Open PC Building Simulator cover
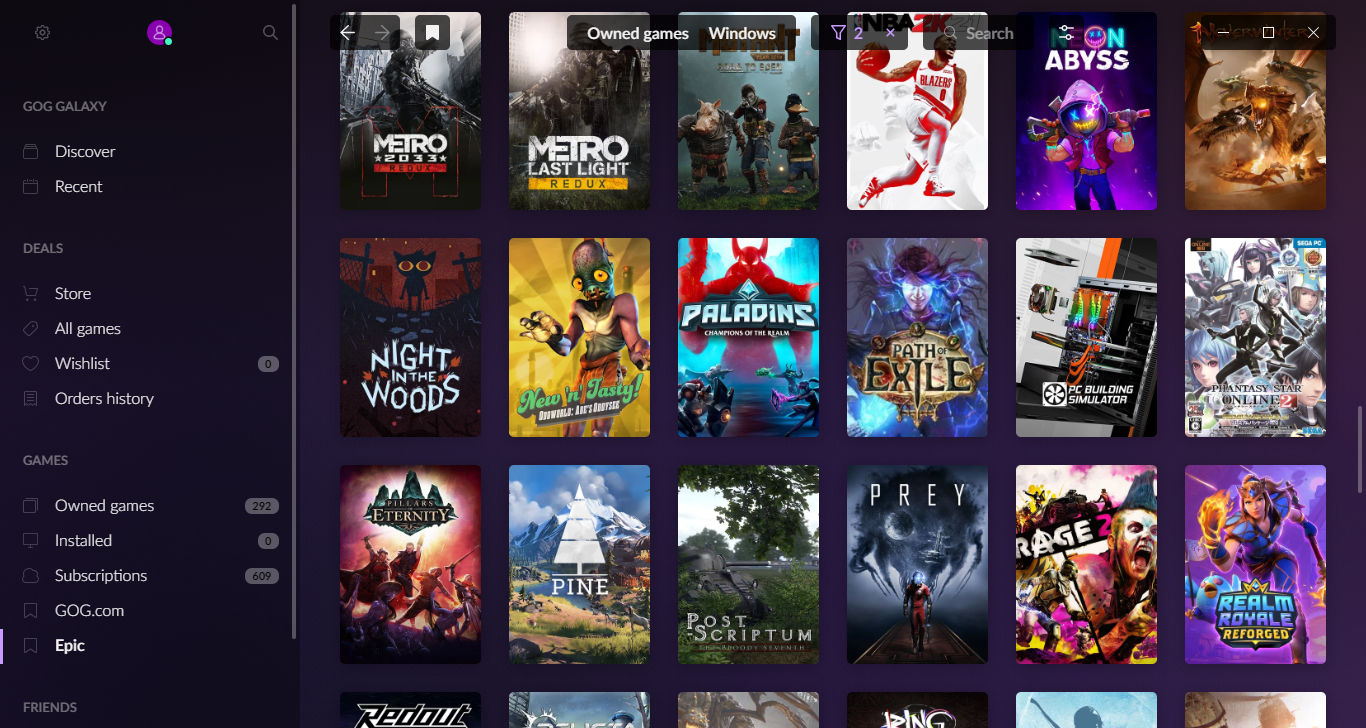This screenshot has width=1366, height=728. [x=1086, y=337]
